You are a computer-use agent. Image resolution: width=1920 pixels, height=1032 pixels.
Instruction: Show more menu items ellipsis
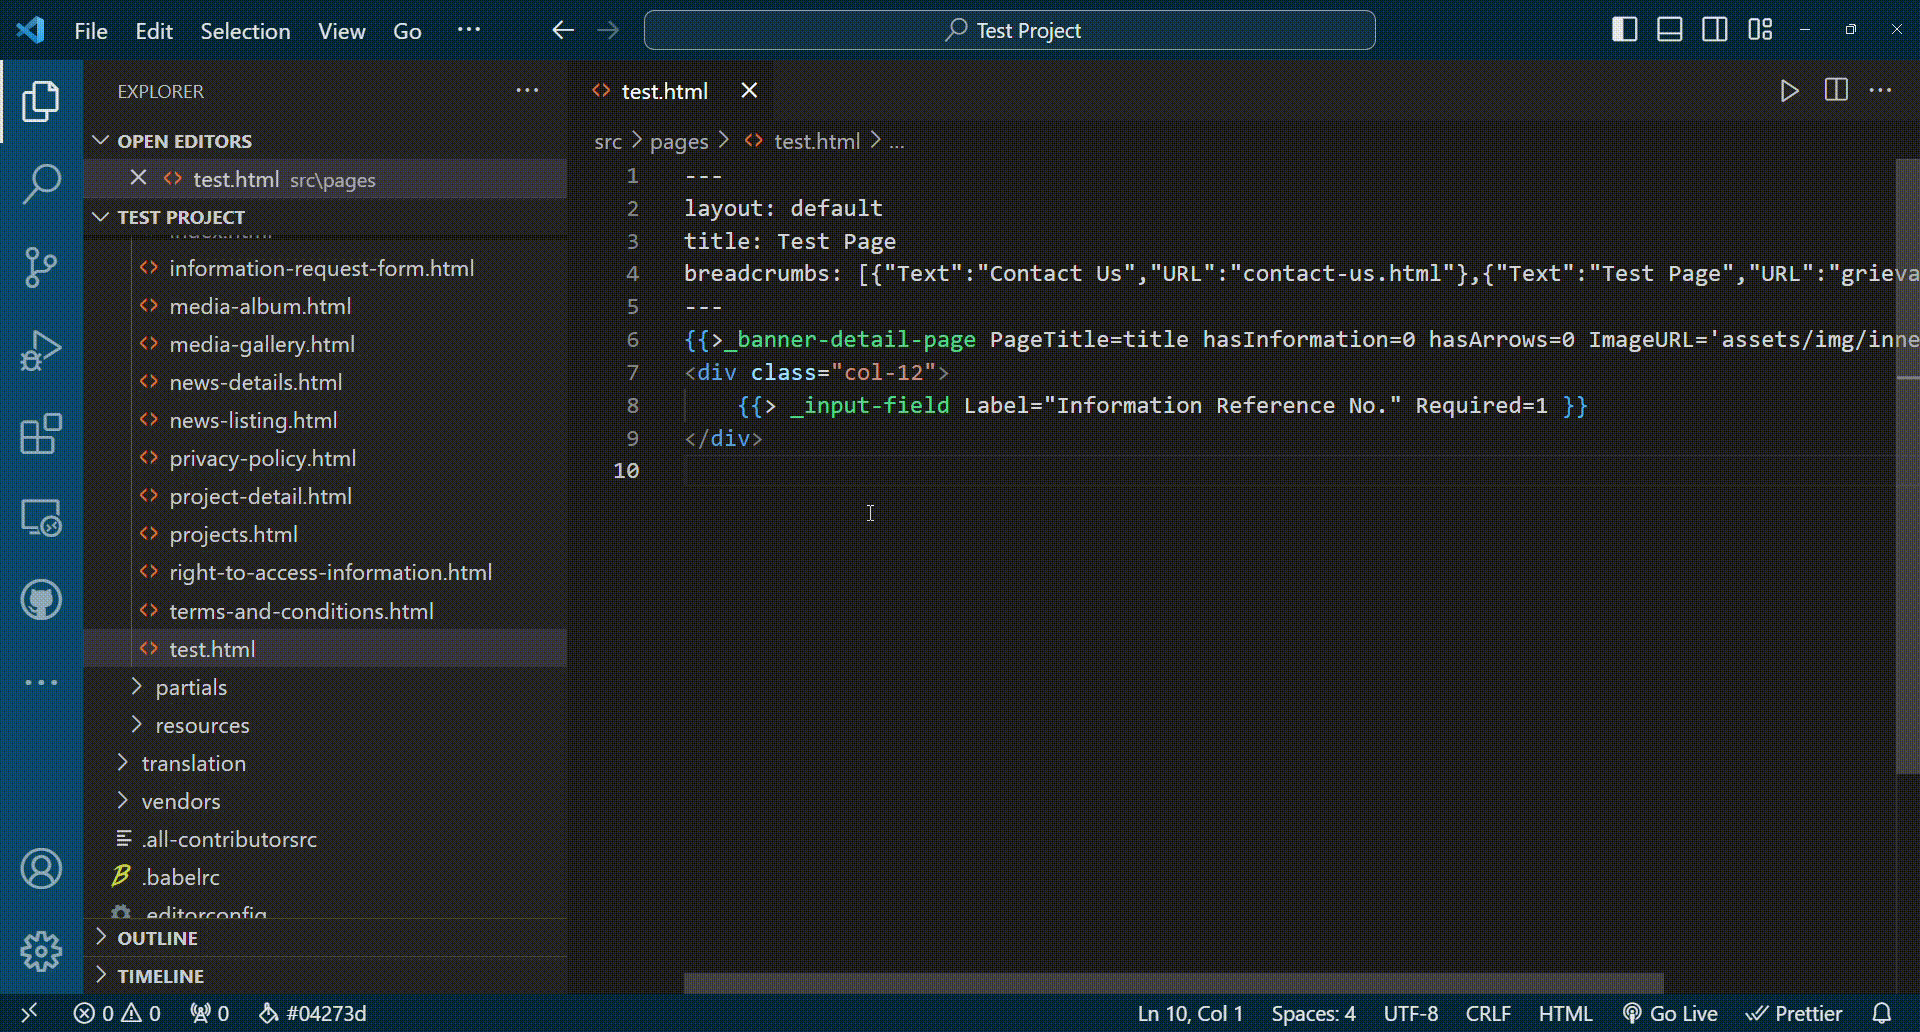coord(468,30)
